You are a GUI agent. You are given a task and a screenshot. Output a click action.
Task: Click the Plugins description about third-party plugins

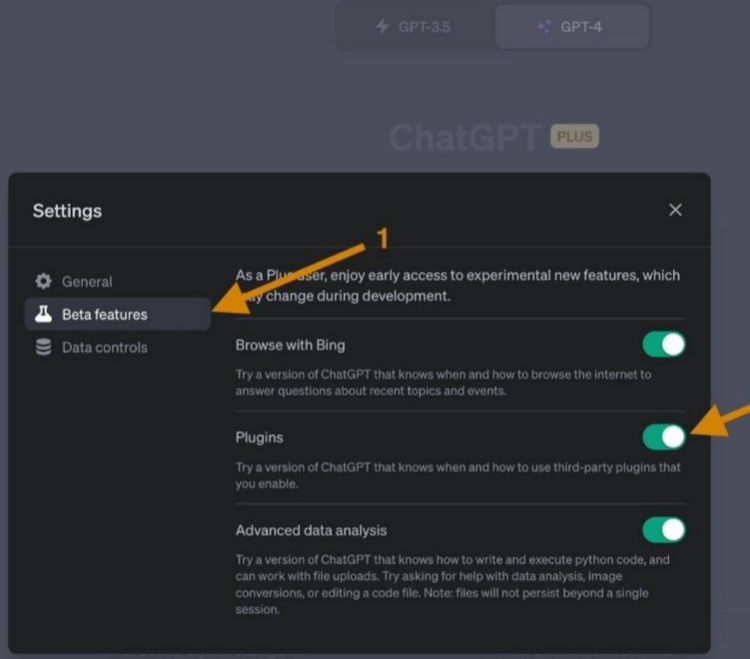[x=458, y=475]
